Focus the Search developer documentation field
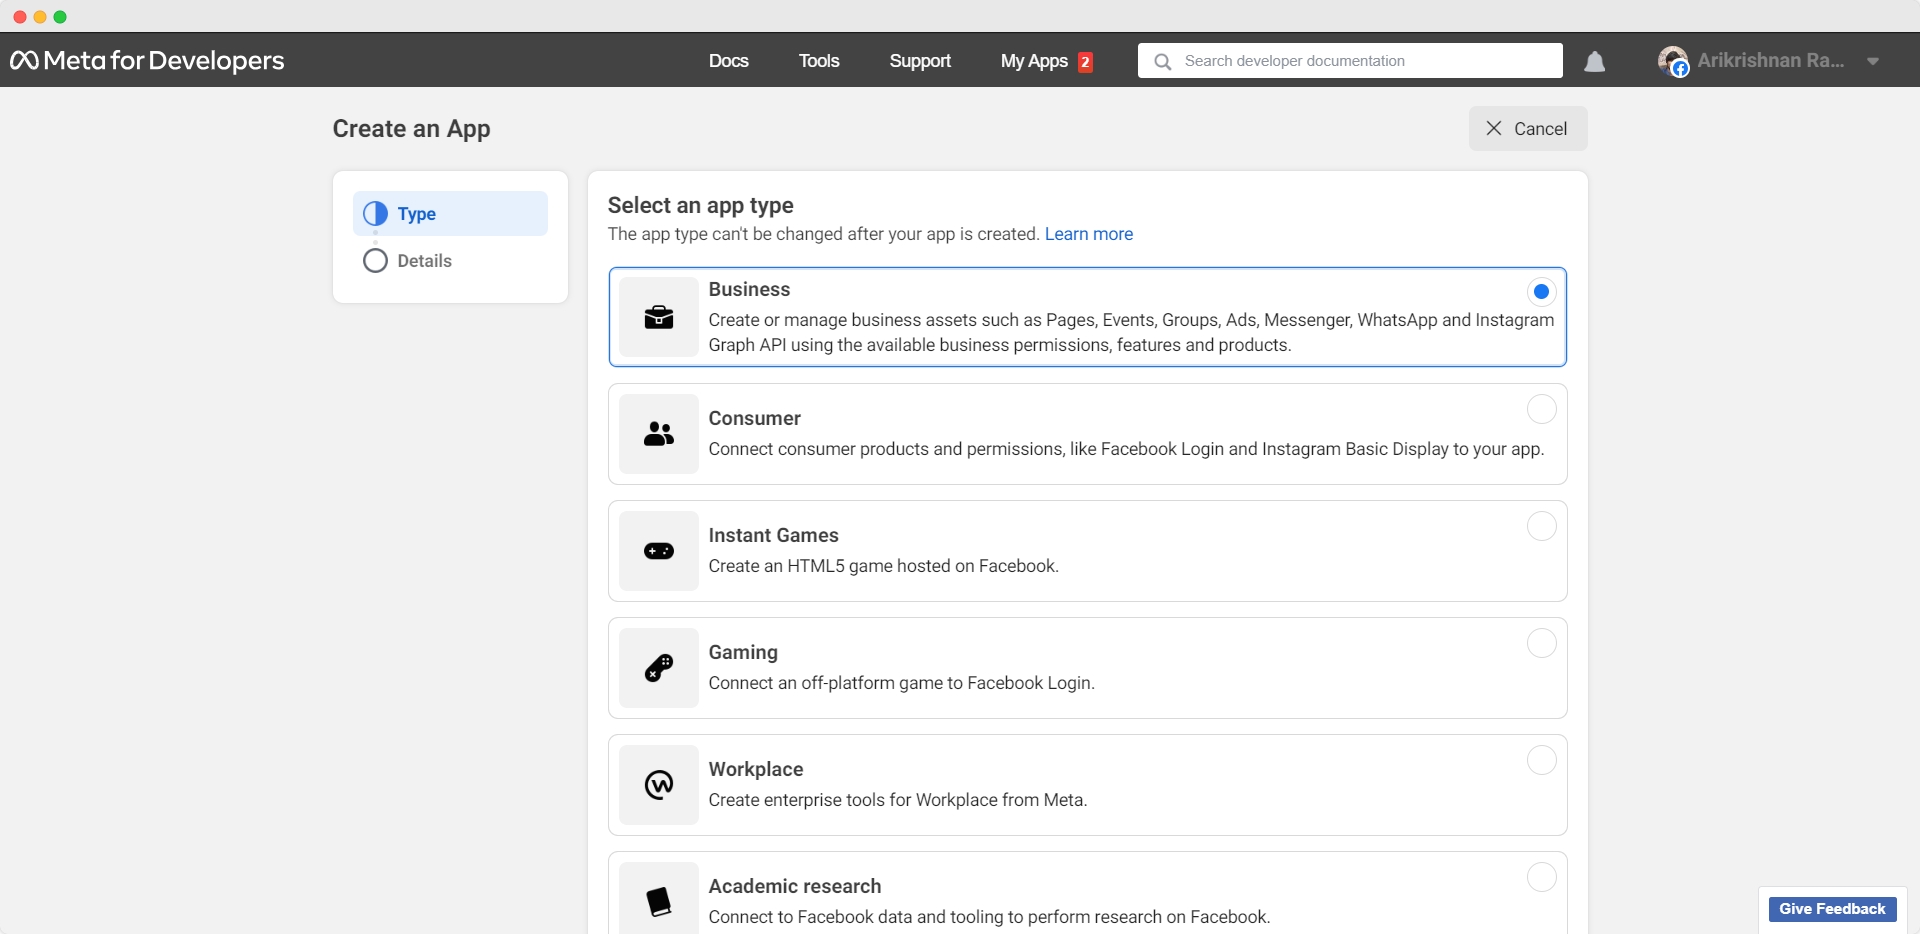The image size is (1920, 934). pos(1350,60)
